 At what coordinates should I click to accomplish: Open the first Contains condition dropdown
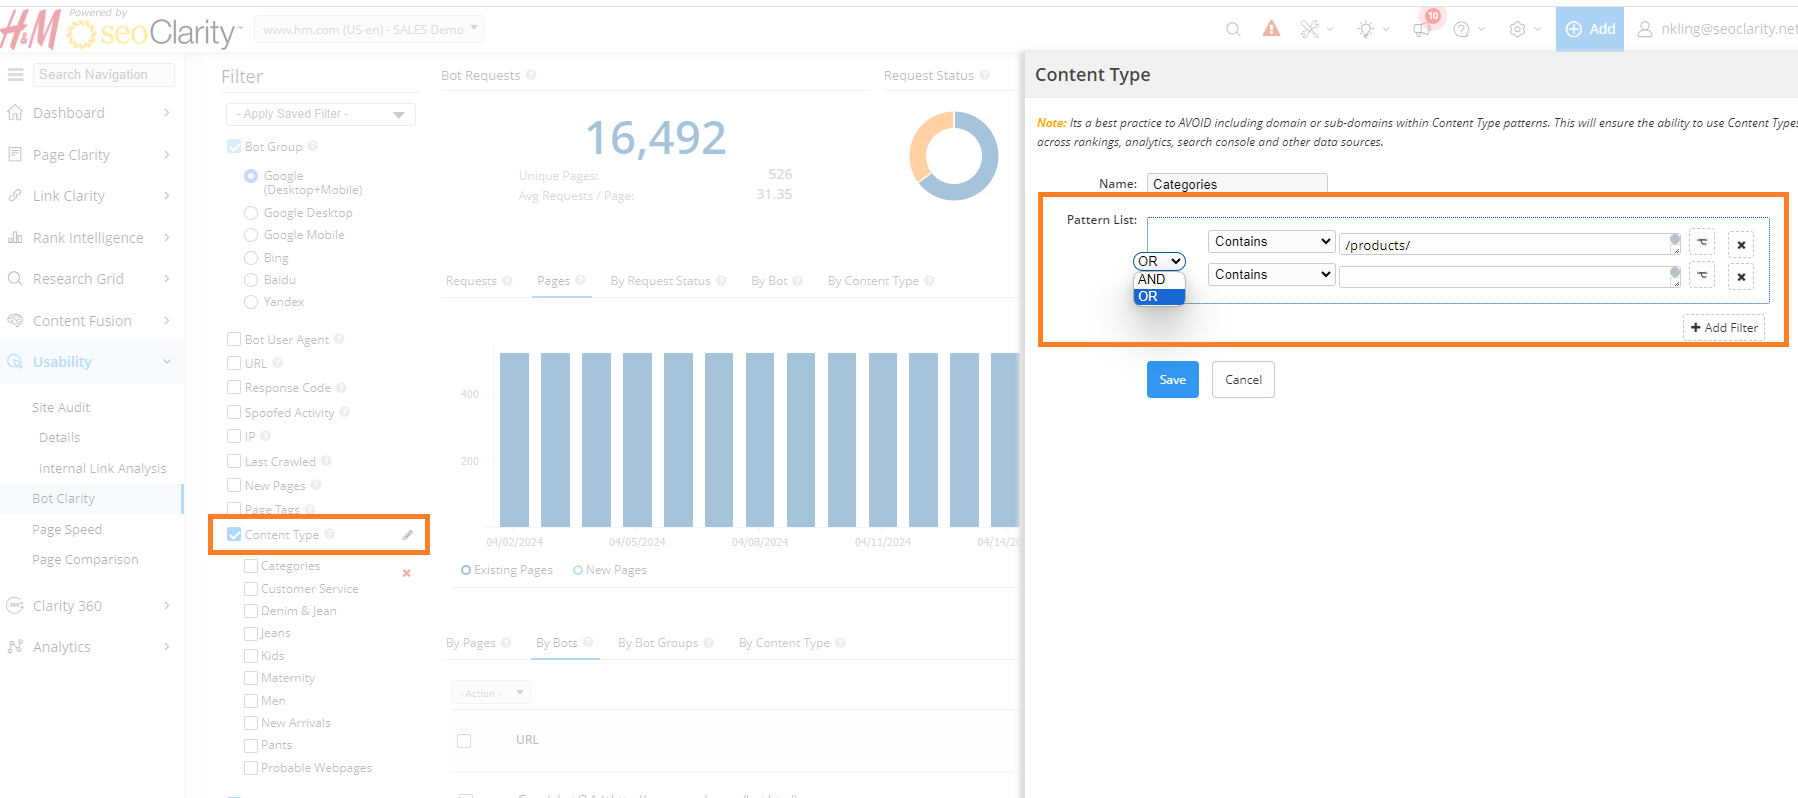point(1271,242)
